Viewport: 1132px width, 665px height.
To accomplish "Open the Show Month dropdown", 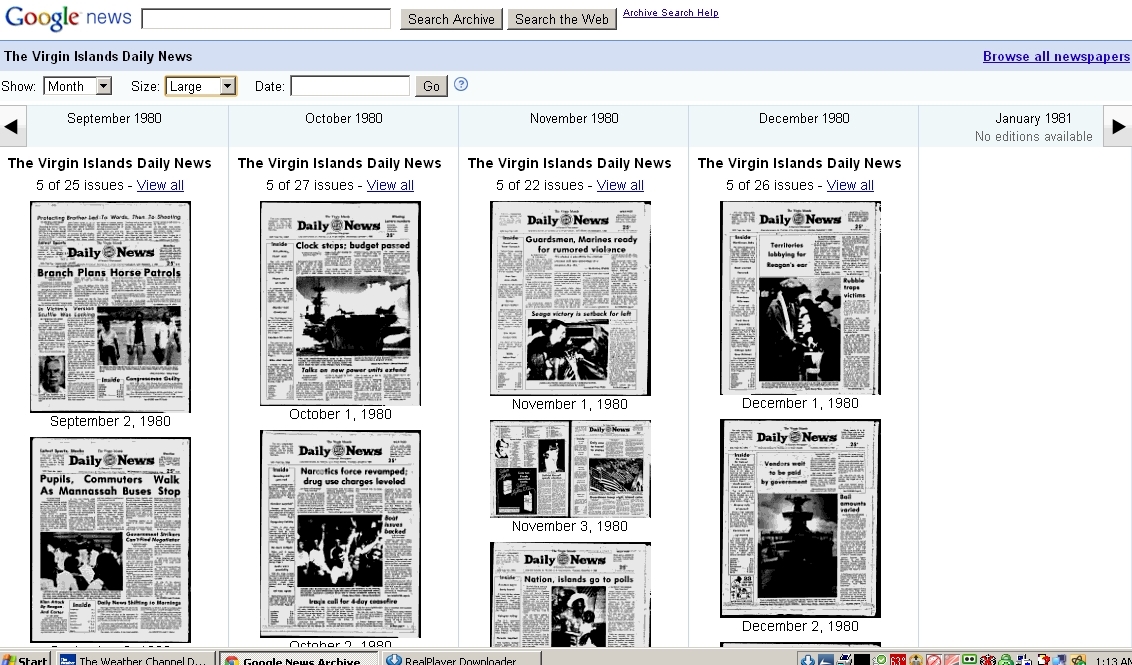I will tap(77, 86).
